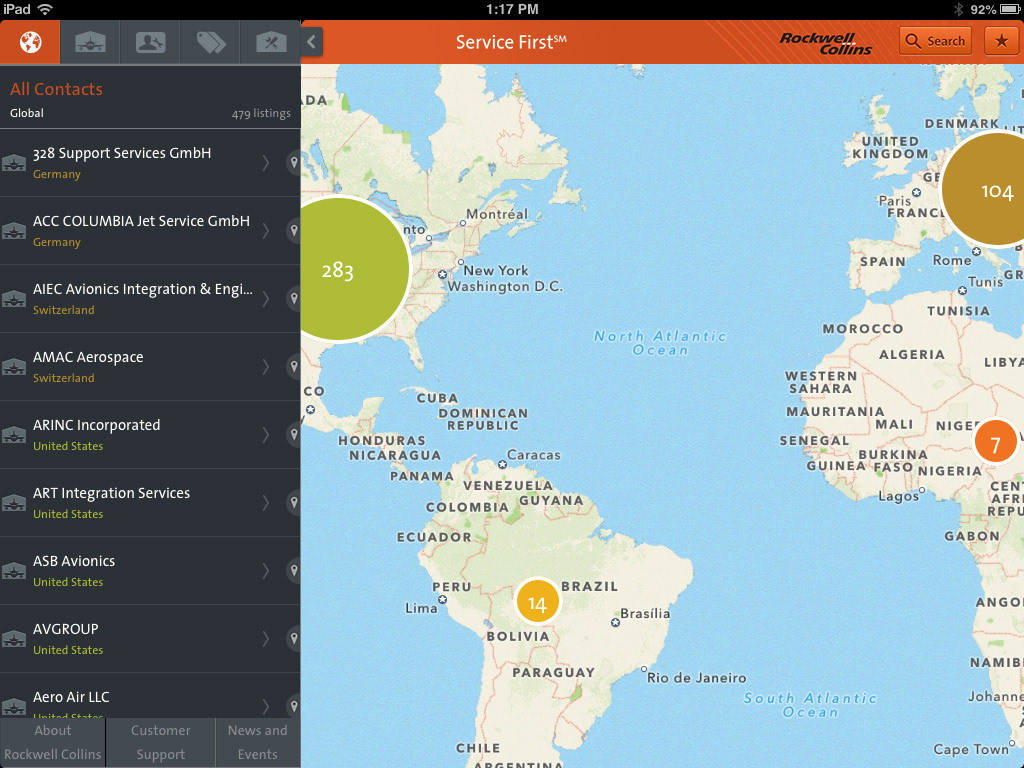
Task: Click the Search button
Action: click(x=935, y=41)
